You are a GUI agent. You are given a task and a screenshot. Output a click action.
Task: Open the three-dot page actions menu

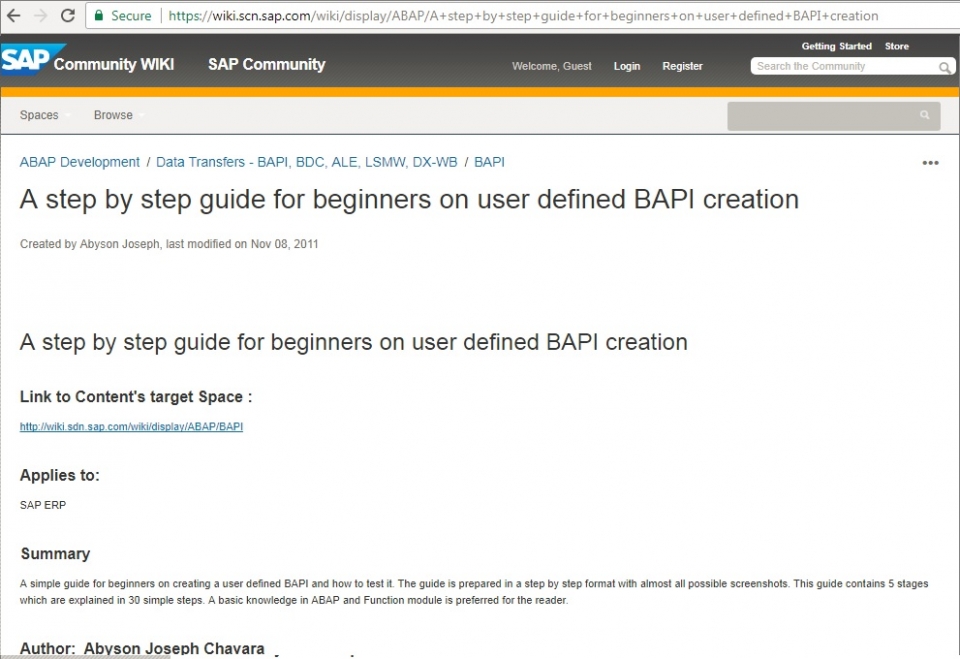click(x=930, y=163)
